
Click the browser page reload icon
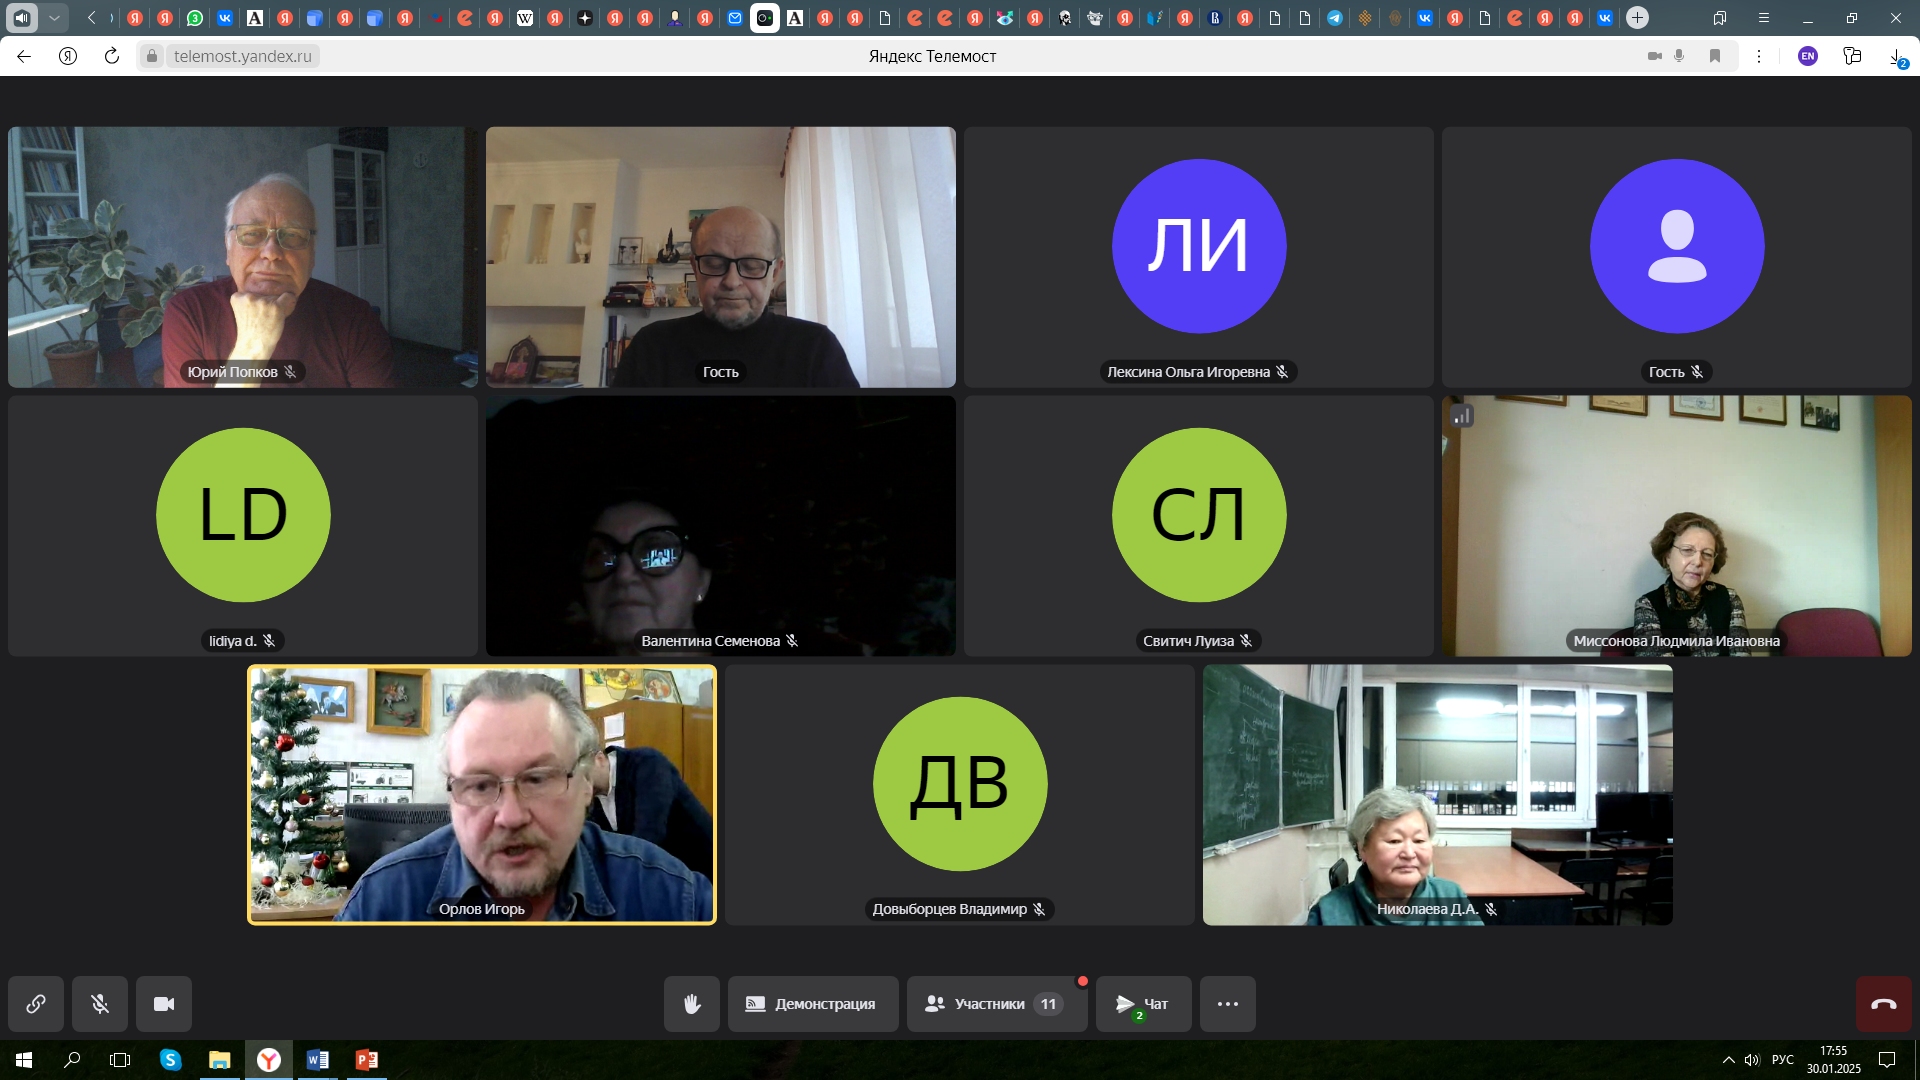pos(112,56)
